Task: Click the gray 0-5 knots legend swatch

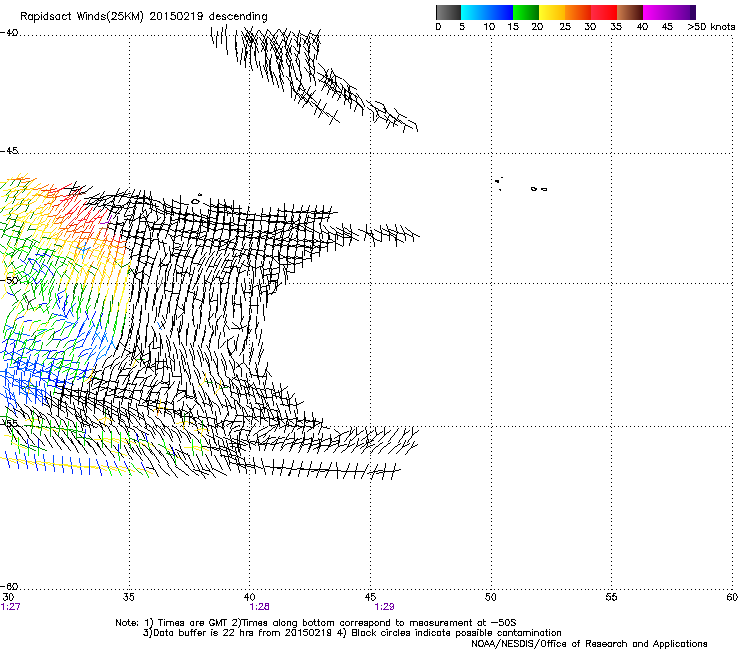Action: [x=448, y=12]
